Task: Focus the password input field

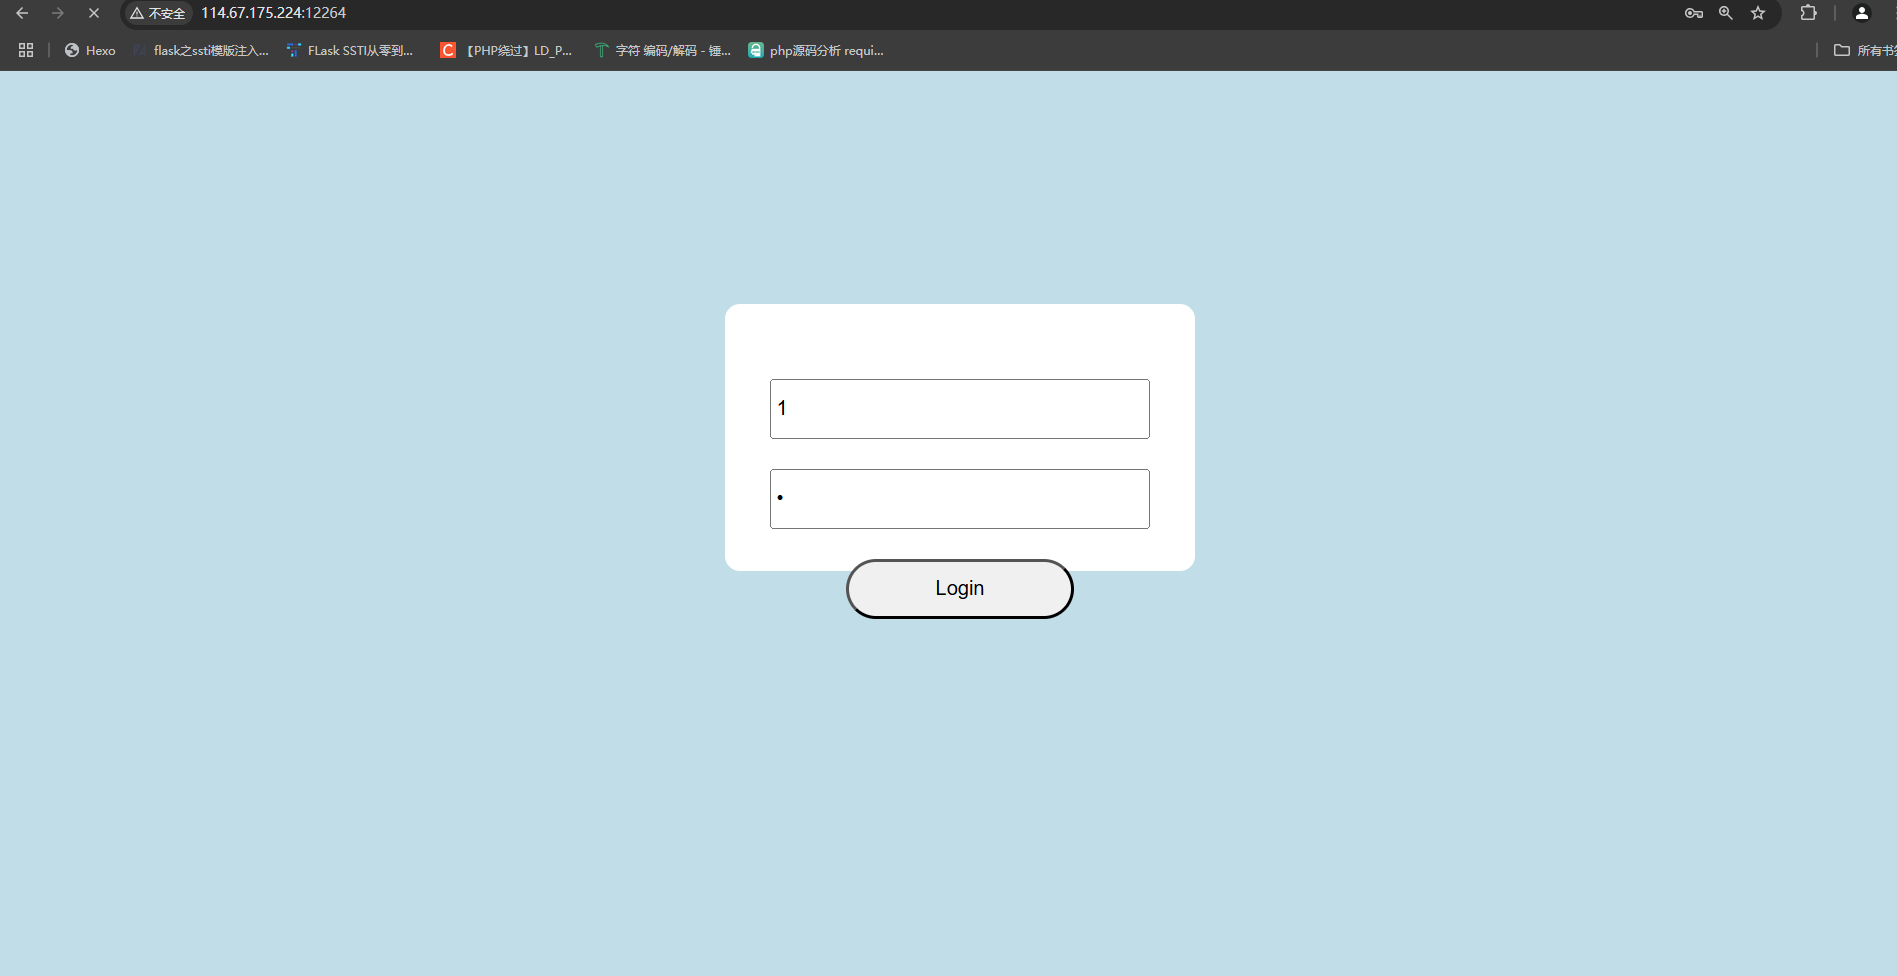Action: 959,499
